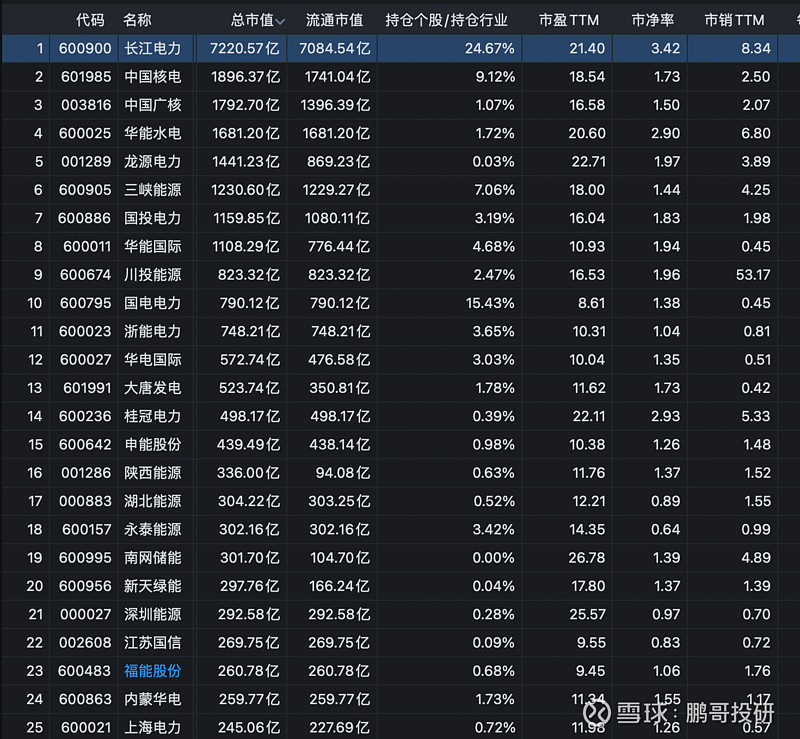Click PE value 8.61
Viewport: 800px width, 739px height.
(591, 303)
